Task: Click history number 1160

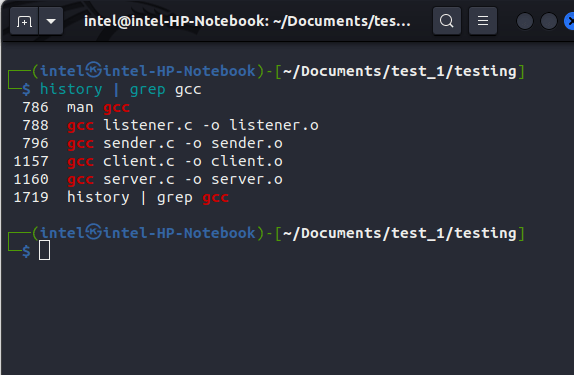Action: tap(31, 179)
